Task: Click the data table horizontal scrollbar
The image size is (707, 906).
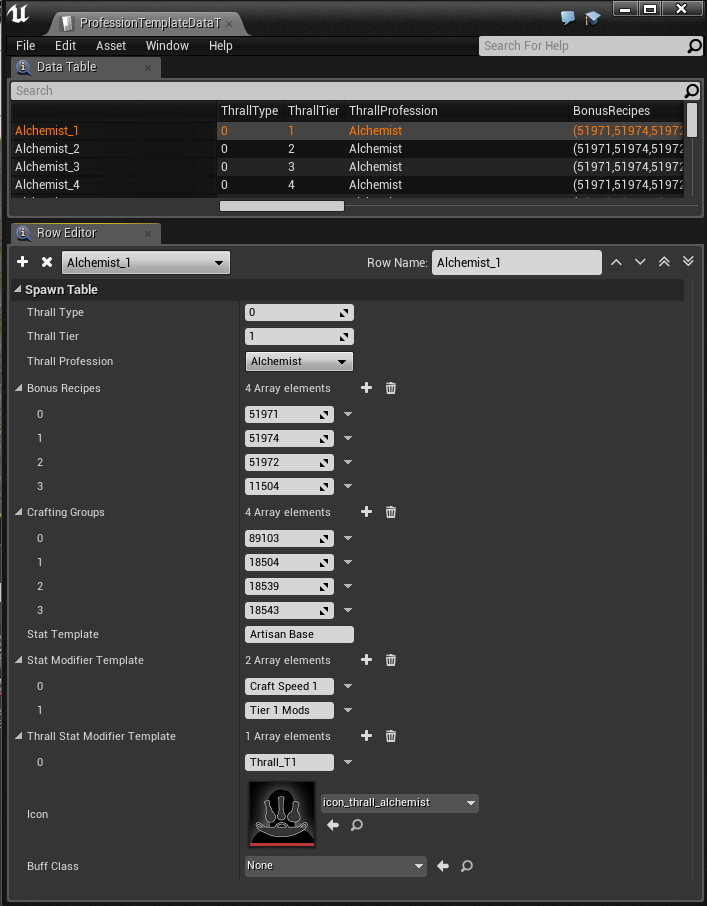Action: (x=281, y=206)
